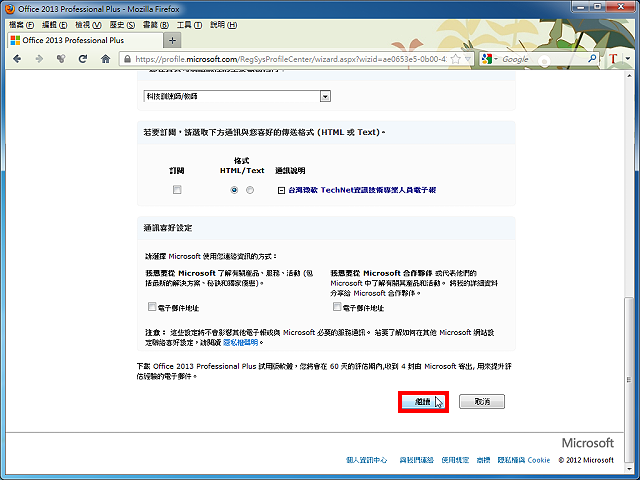Click the red T toolbar icon
Screen dimensions: 640x480
pyautogui.click(x=613, y=59)
